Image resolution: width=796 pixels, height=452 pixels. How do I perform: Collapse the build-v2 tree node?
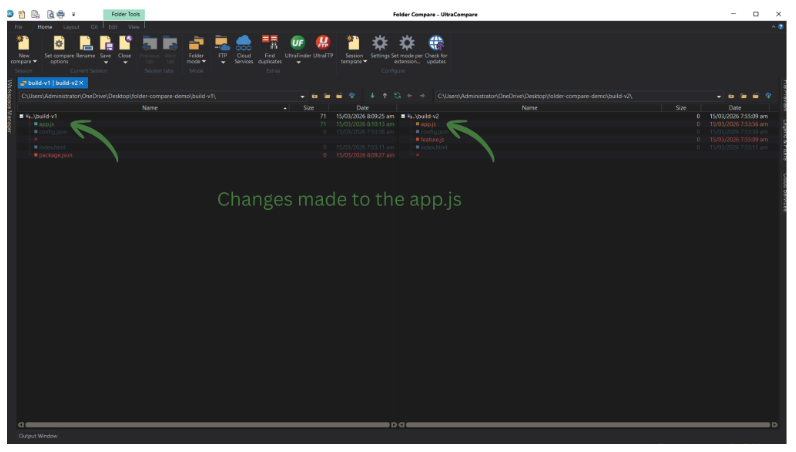(x=403, y=116)
